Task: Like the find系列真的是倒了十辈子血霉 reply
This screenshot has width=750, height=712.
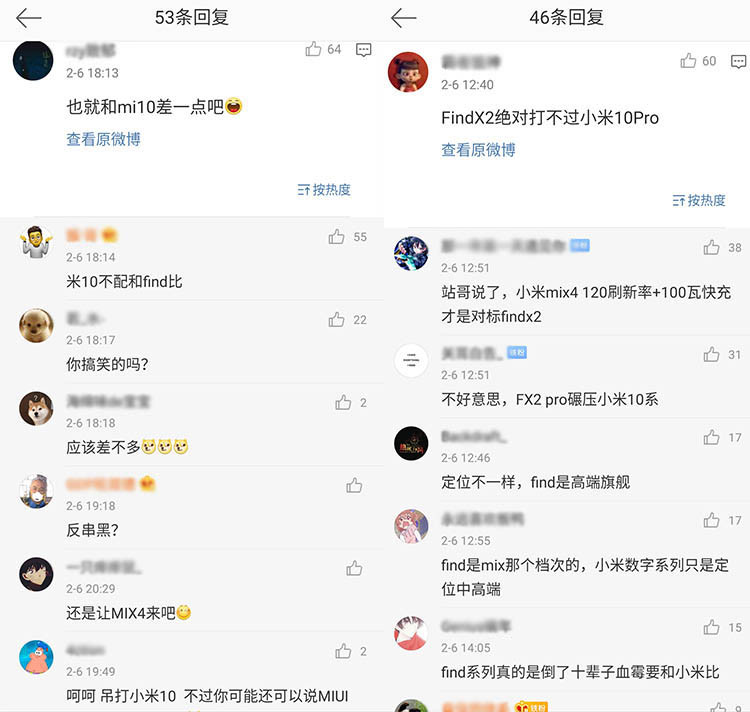Action: click(711, 627)
